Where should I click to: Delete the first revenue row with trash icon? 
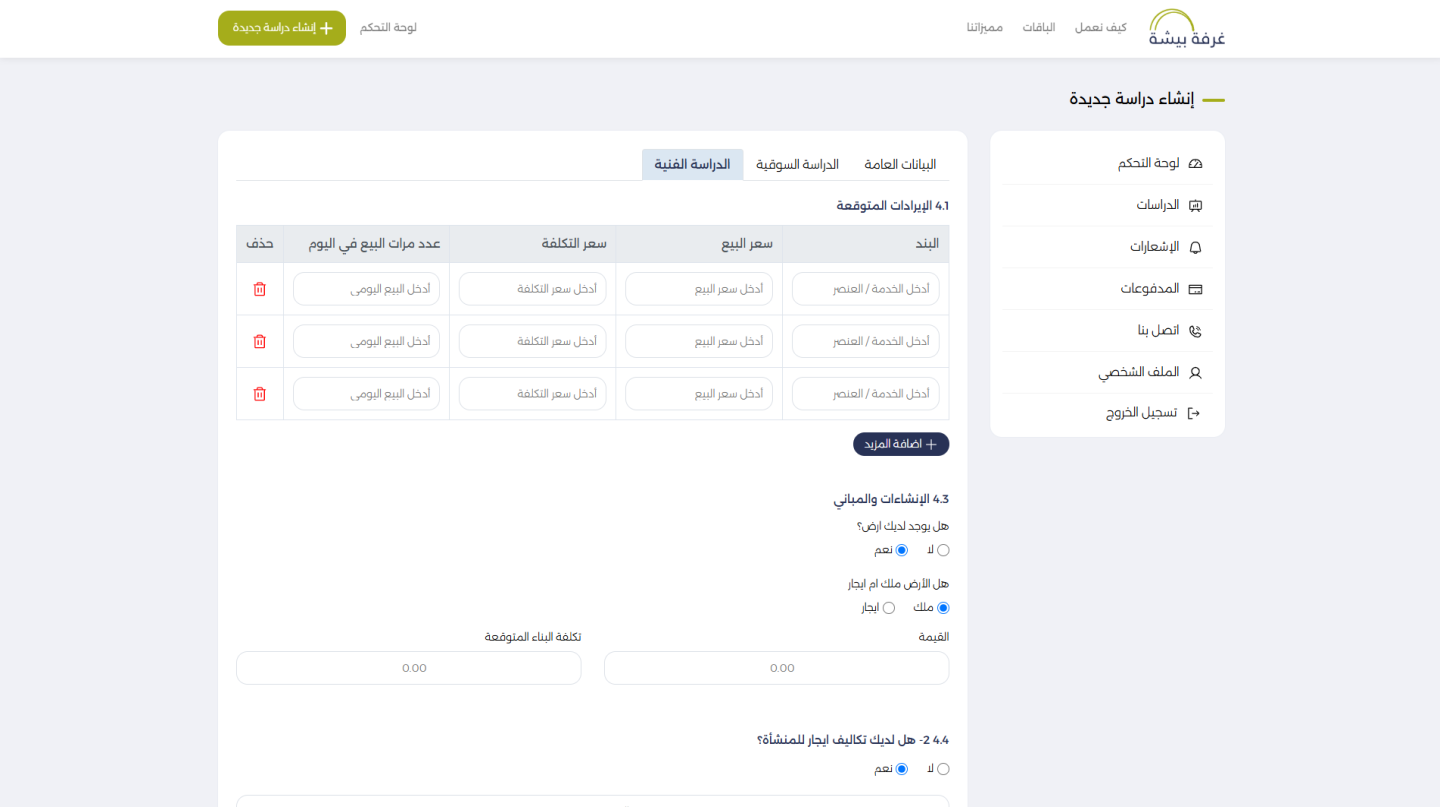point(260,289)
